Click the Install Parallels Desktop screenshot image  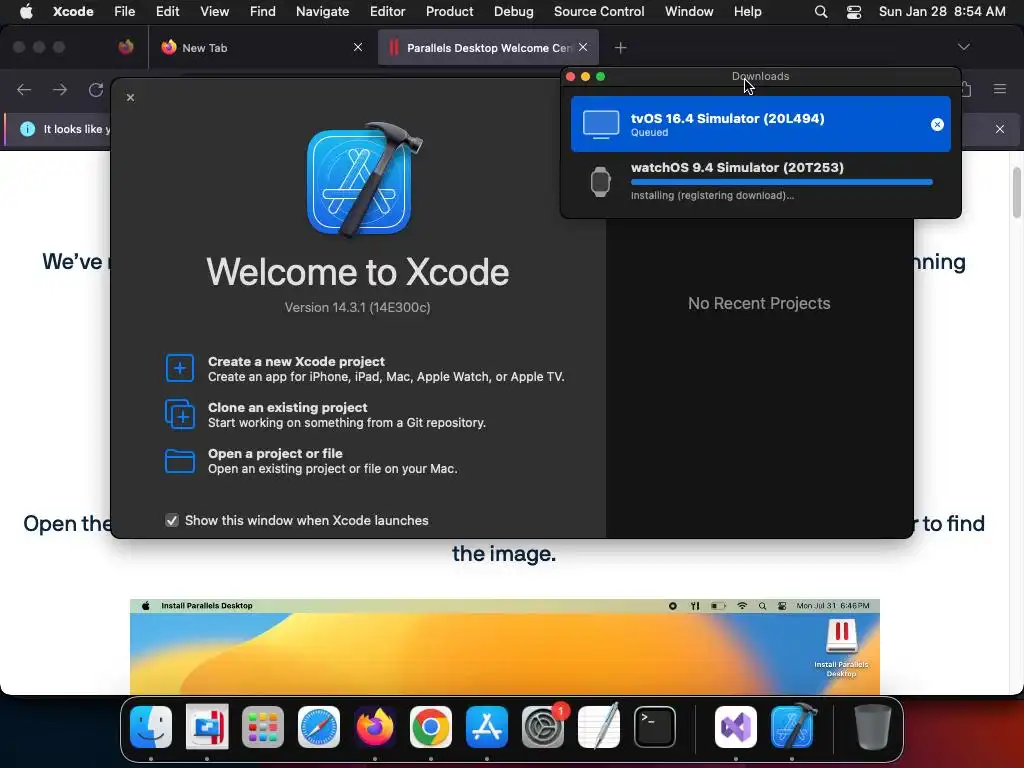click(504, 647)
